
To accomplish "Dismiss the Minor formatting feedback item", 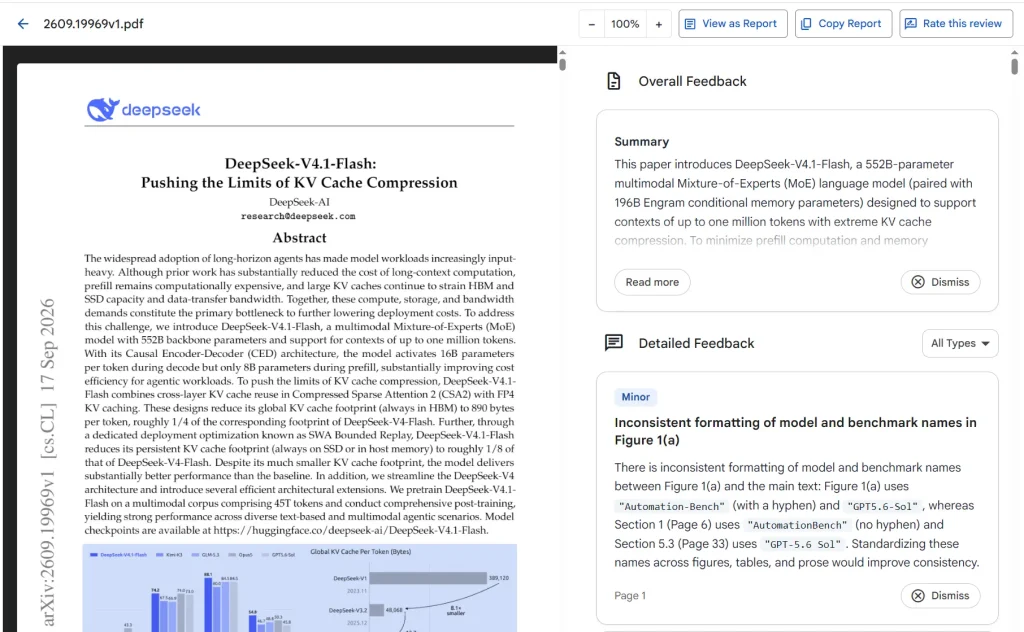I will click(x=940, y=595).
